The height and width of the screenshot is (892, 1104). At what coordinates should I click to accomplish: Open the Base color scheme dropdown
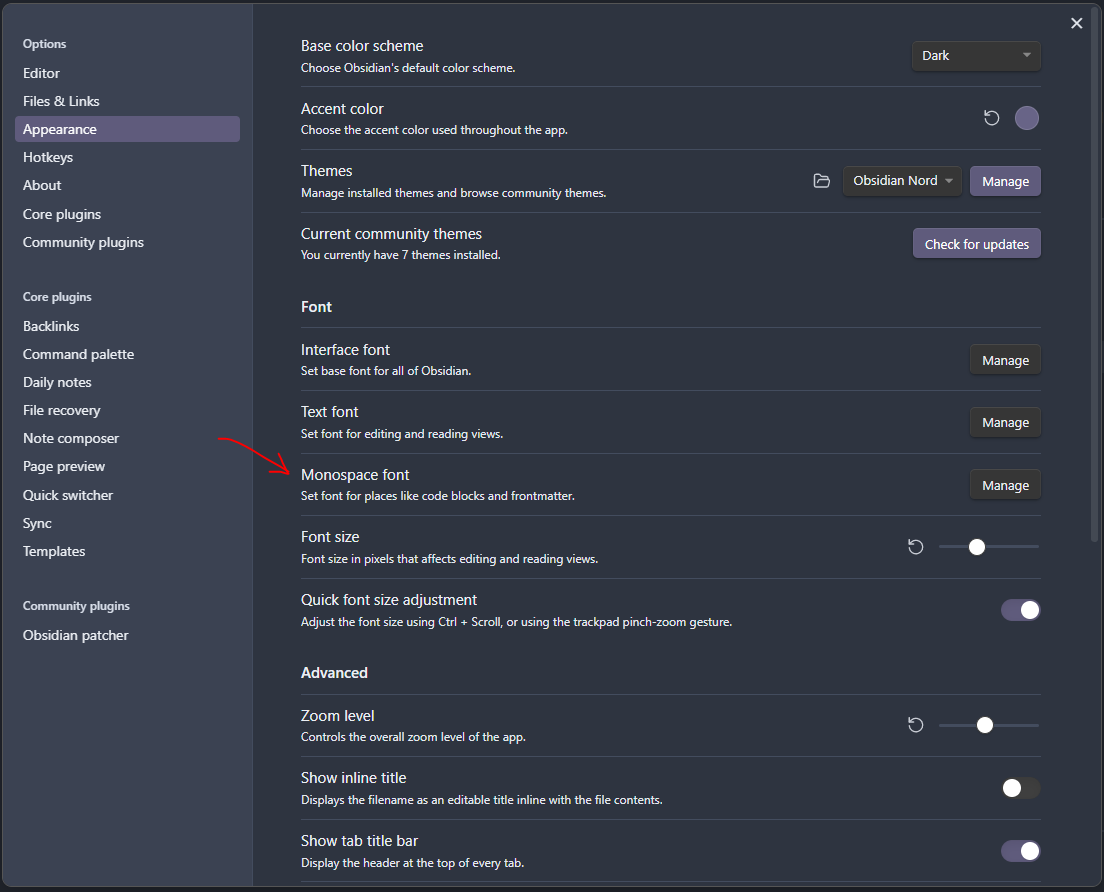(x=976, y=56)
